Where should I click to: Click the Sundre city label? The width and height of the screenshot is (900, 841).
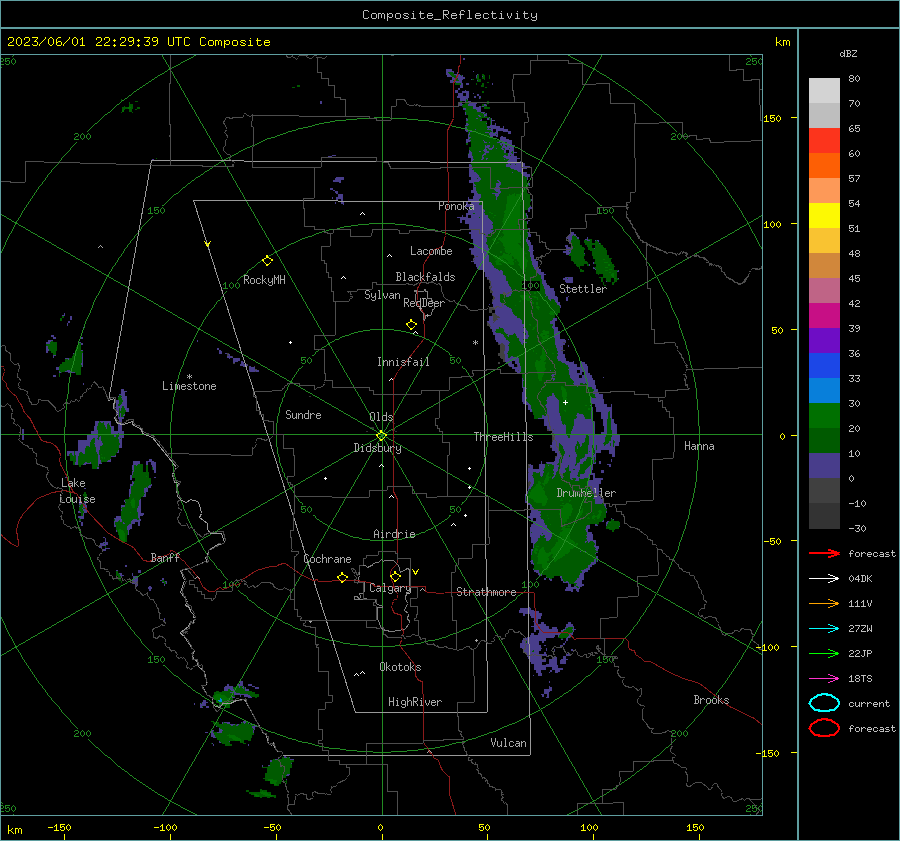pyautogui.click(x=303, y=414)
